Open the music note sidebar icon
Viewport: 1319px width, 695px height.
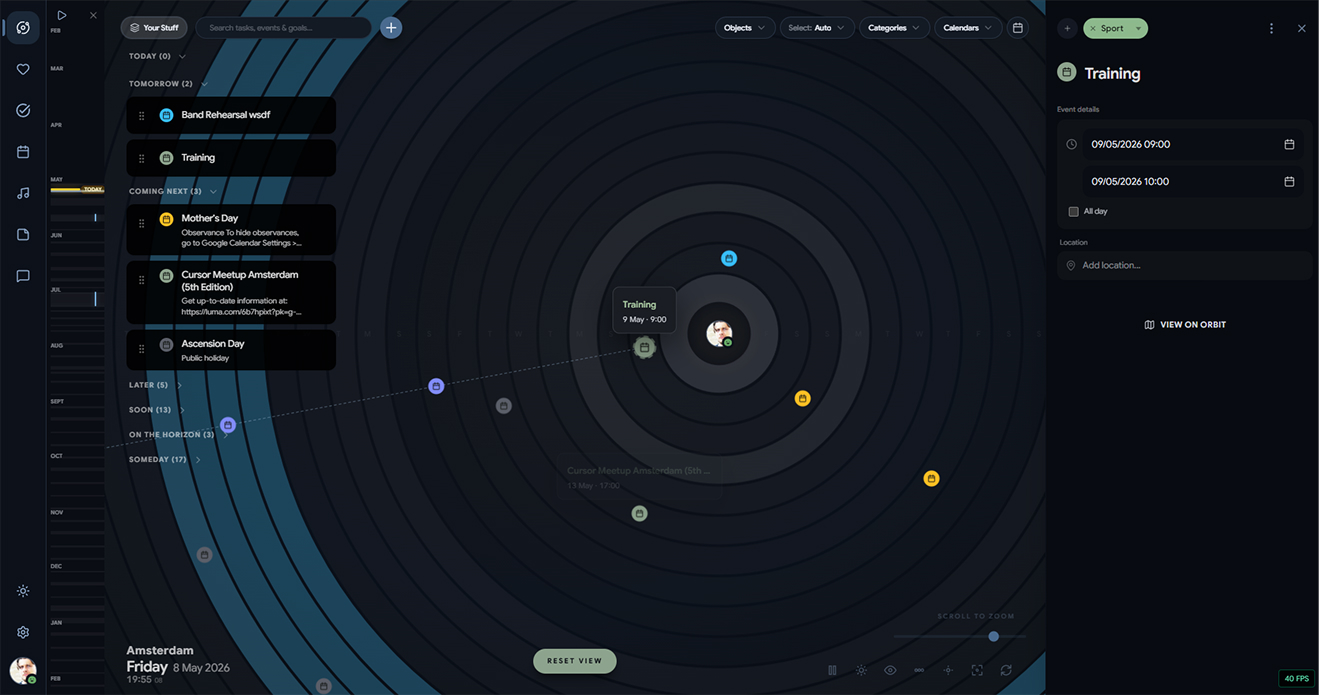point(23,193)
